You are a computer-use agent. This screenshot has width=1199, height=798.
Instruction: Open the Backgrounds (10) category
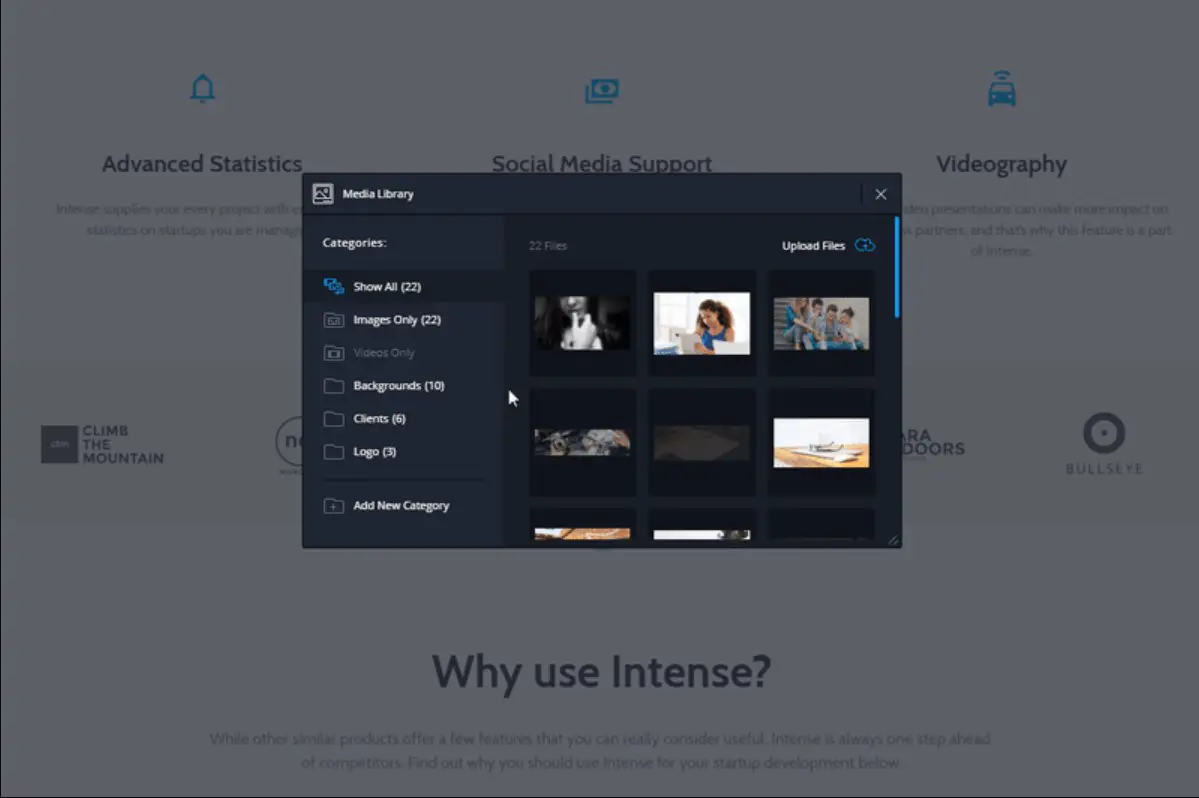[x=398, y=386]
